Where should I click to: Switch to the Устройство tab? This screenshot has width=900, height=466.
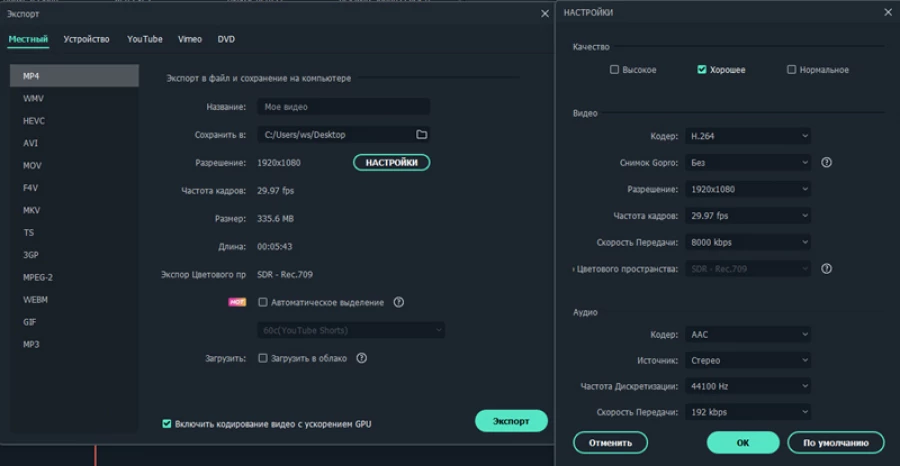86,39
